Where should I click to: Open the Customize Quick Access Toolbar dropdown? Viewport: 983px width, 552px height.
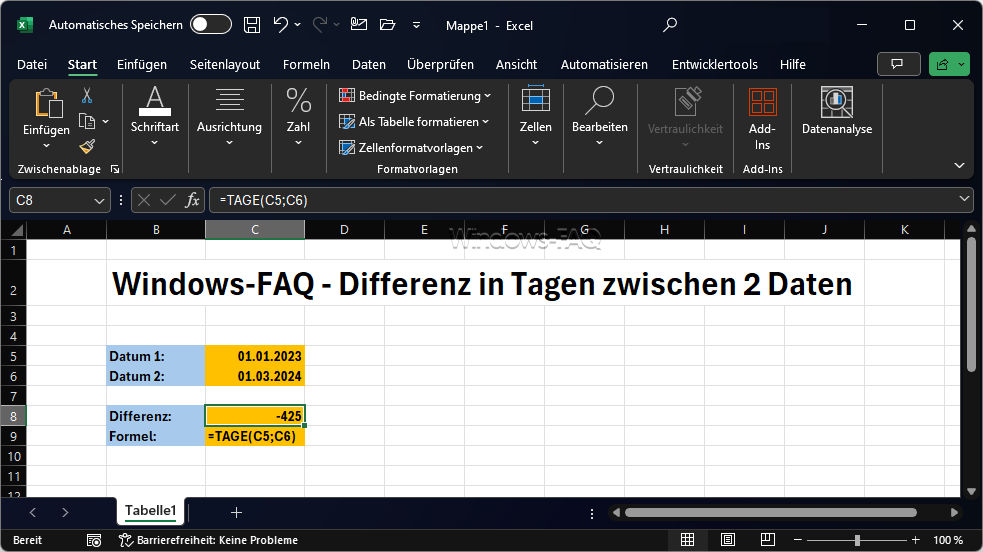pos(416,25)
